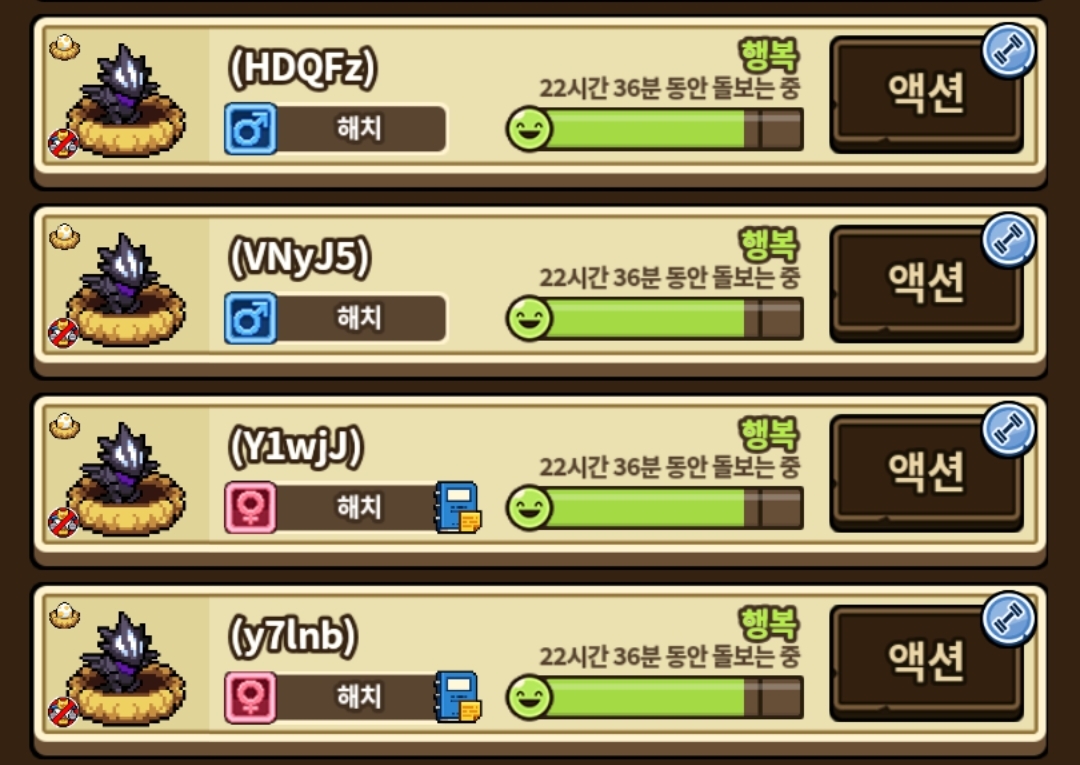Open the blue notebook icon on Y1wjJ

tap(457, 507)
